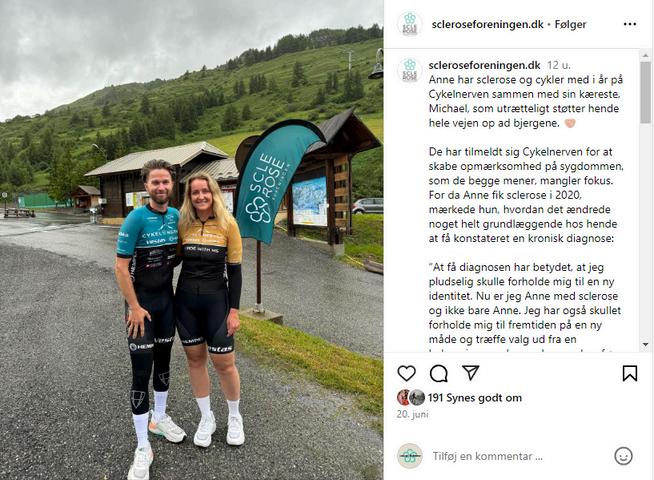Save post using the bookmark icon
This screenshot has height=480, width=654.
click(629, 373)
